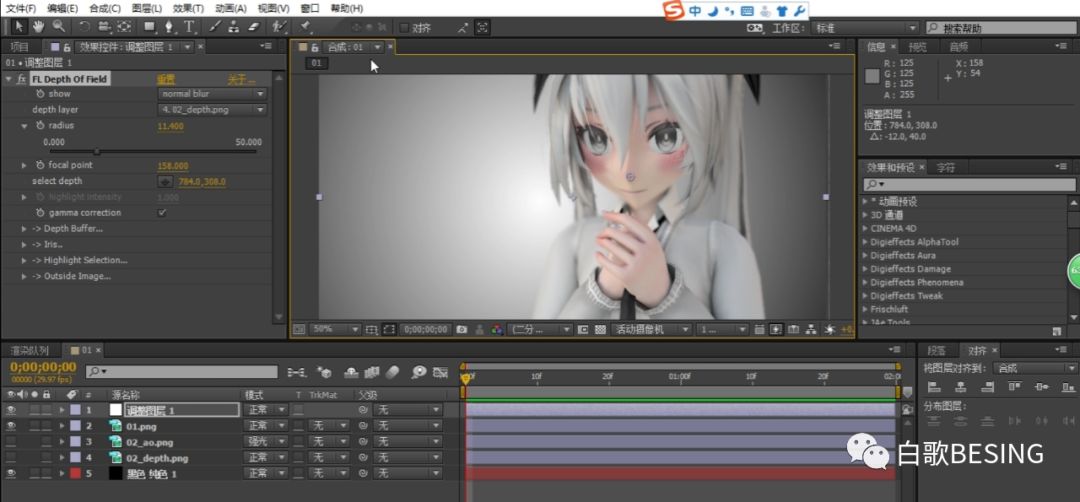Open the 活动摄像机 camera view dropdown
Screen dimensions: 1080x502
coord(650,330)
